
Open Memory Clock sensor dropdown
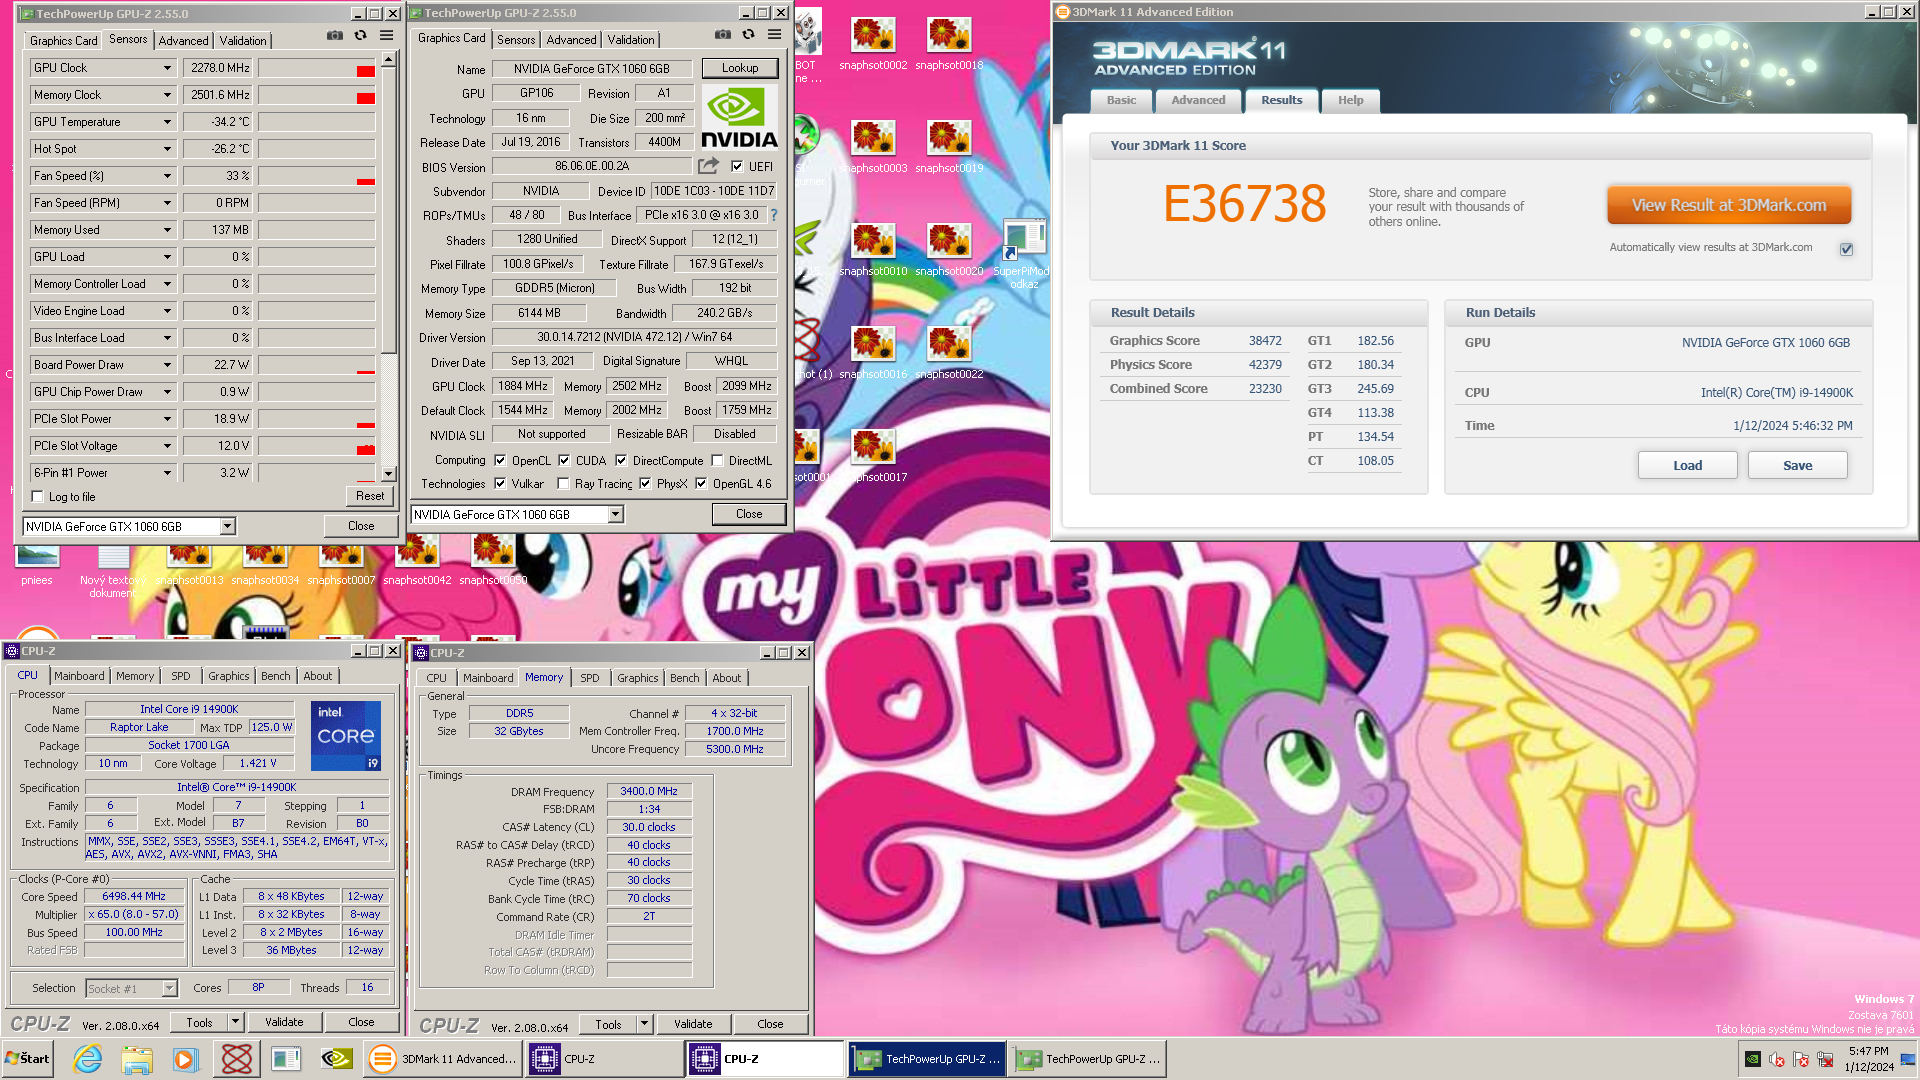point(167,95)
